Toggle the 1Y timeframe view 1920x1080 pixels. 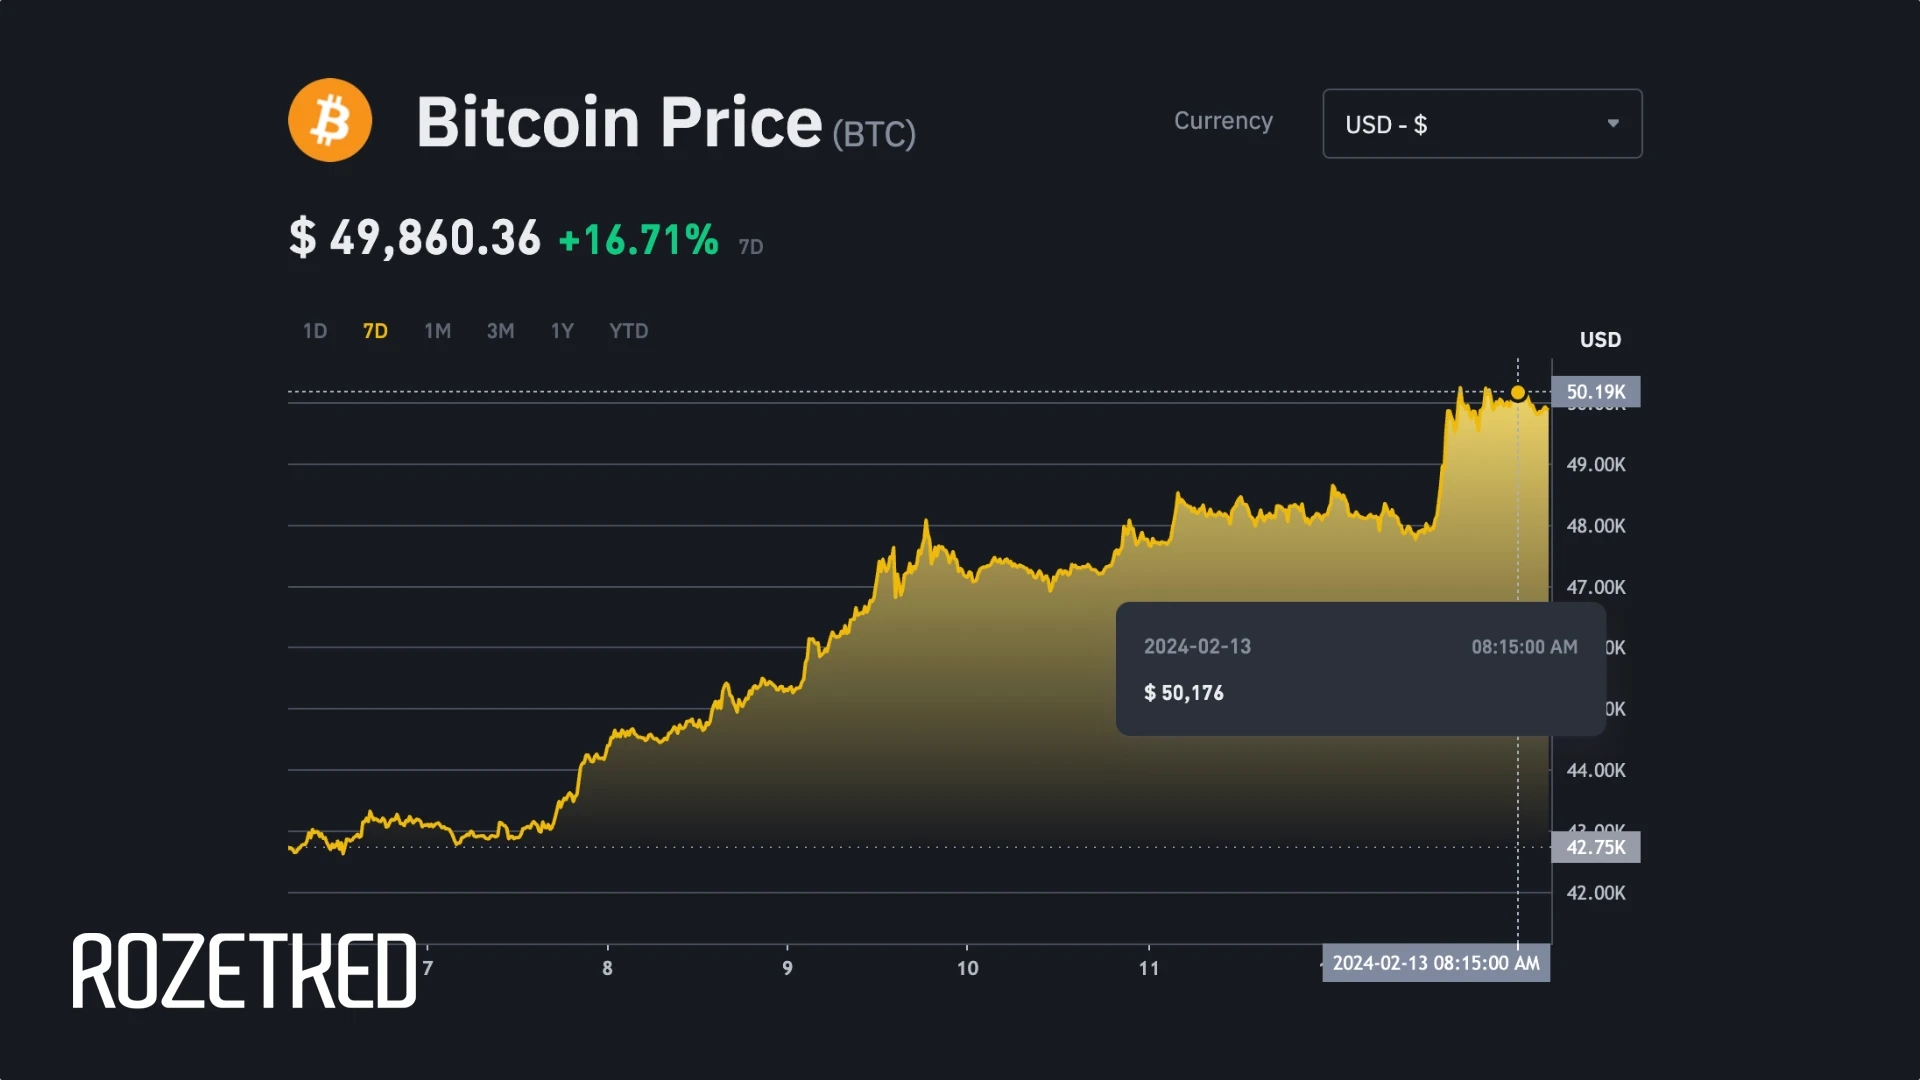(x=562, y=331)
